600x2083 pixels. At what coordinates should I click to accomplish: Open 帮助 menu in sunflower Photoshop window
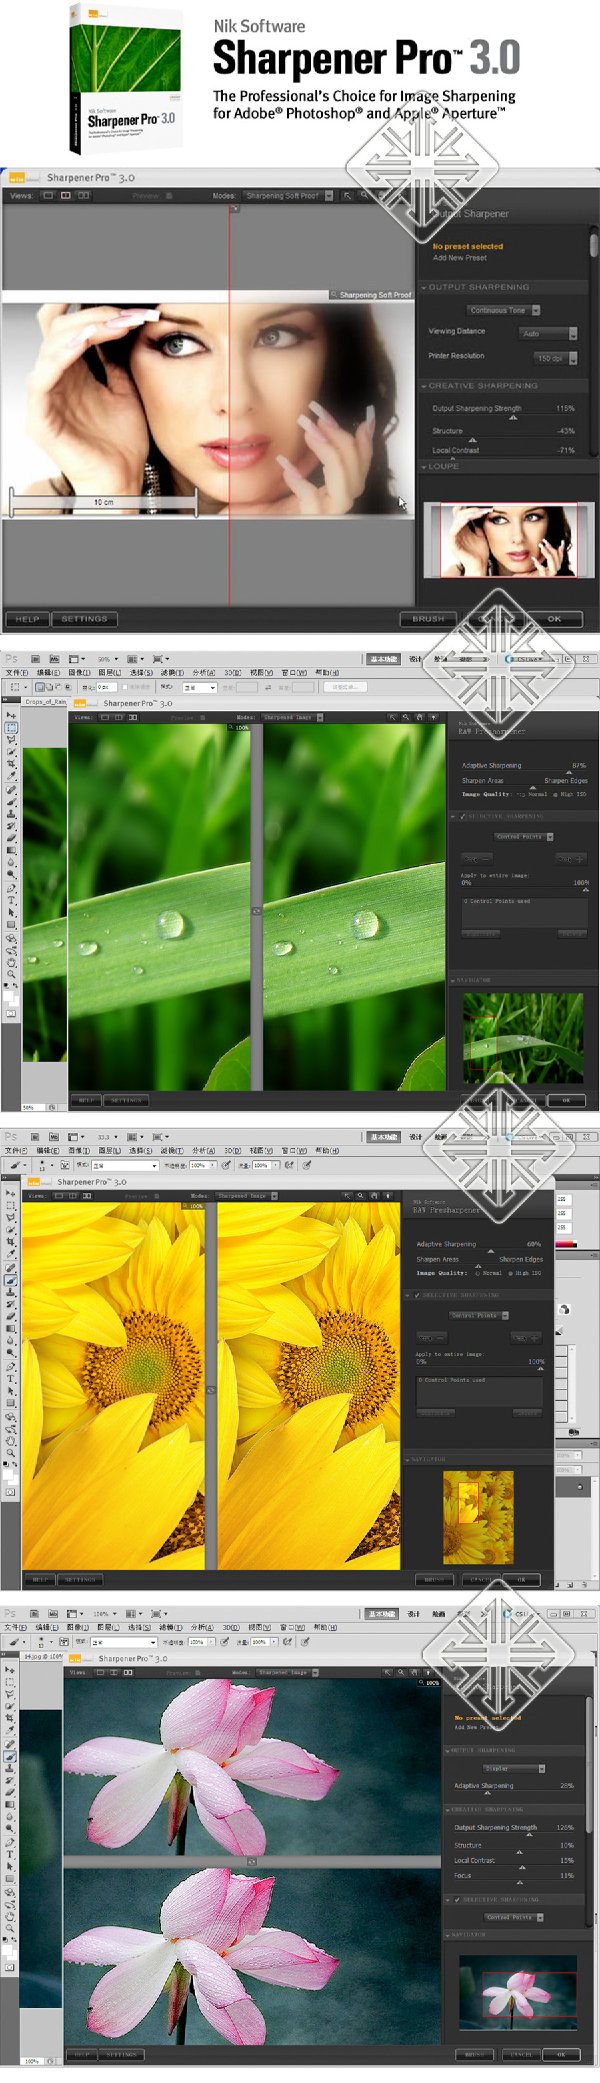(327, 1151)
